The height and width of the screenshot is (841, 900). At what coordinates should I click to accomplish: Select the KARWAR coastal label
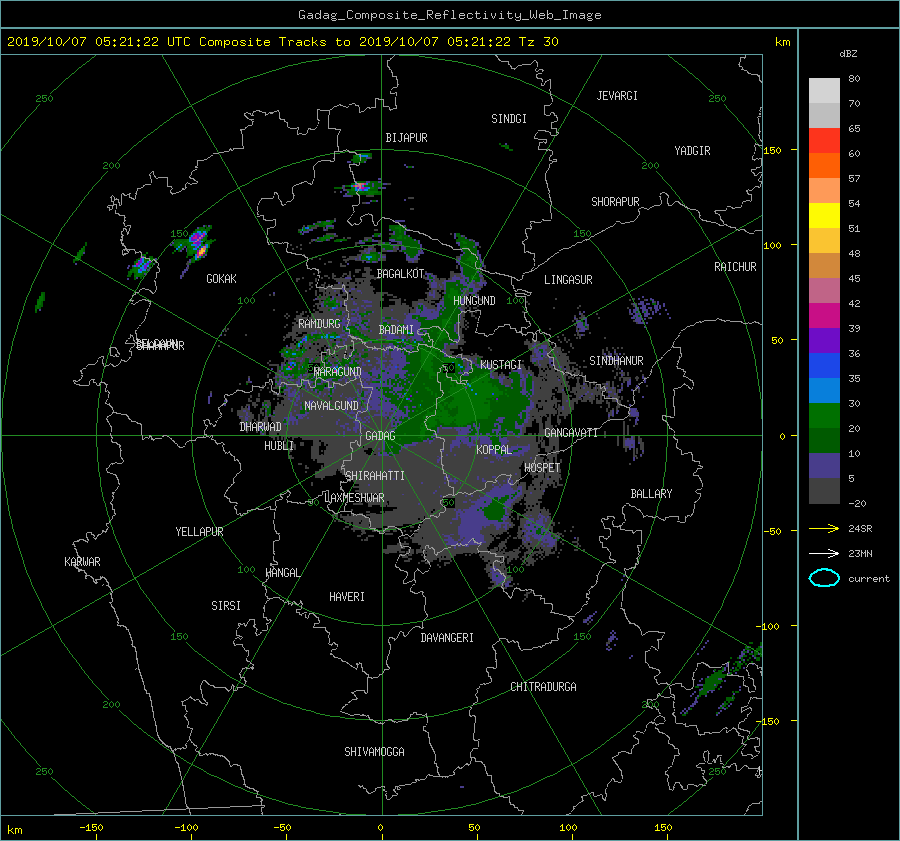pyautogui.click(x=82, y=561)
